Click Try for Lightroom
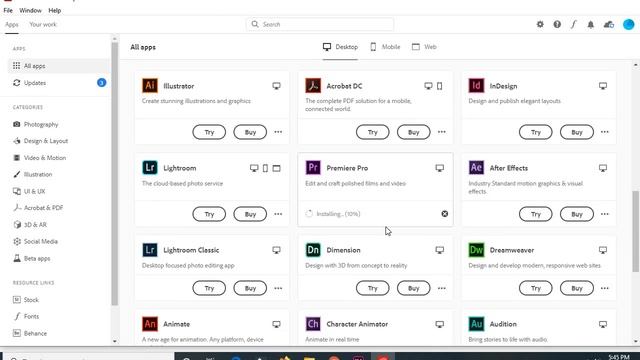Viewport: 640px width, 360px height. pyautogui.click(x=209, y=214)
